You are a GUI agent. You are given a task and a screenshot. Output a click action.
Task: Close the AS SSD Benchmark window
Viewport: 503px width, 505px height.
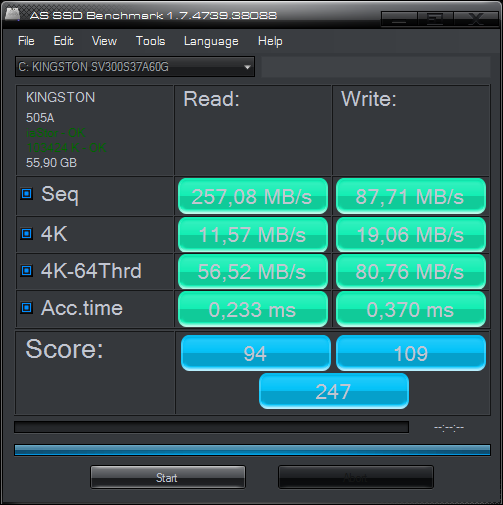[476, 19]
